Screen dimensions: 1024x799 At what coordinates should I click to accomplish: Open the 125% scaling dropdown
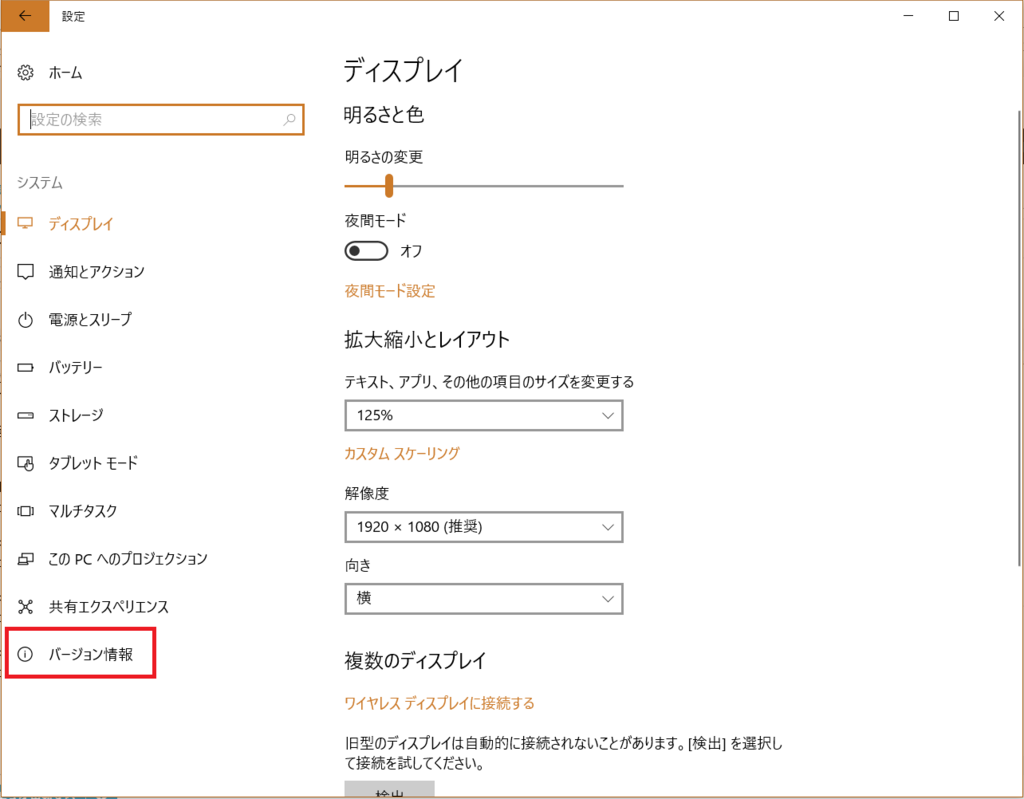(484, 416)
